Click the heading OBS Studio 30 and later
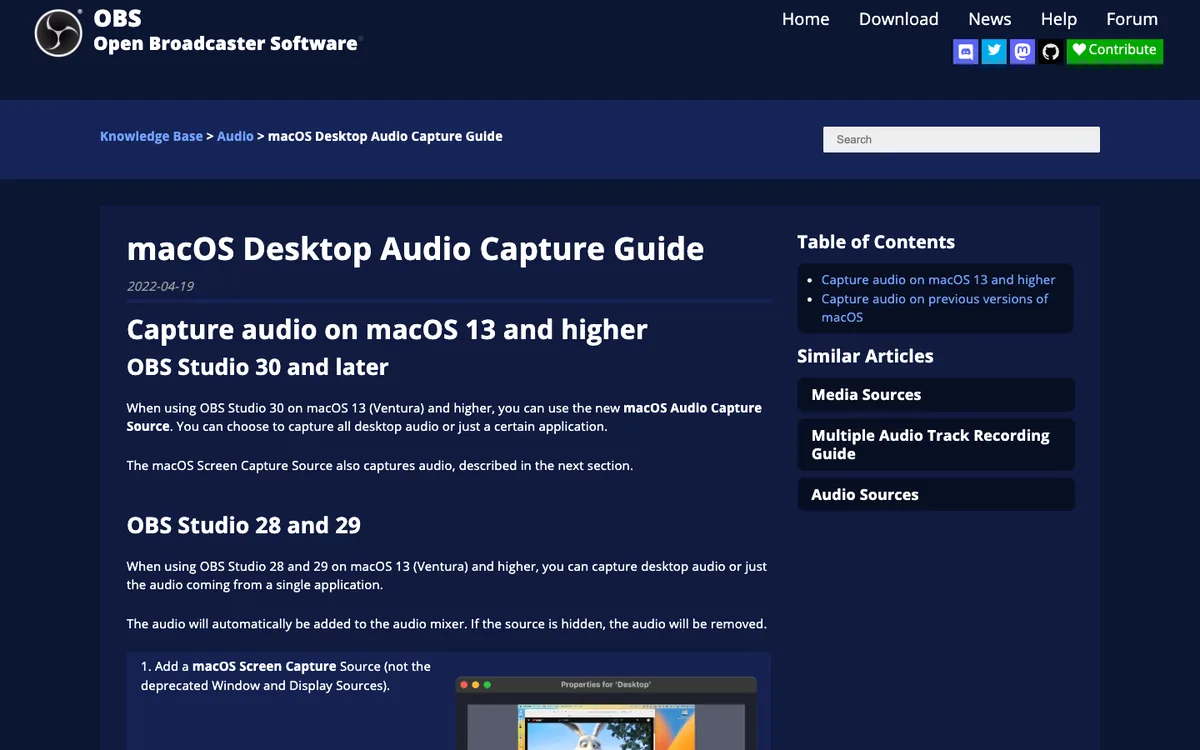This screenshot has width=1200, height=750. pyautogui.click(x=258, y=367)
